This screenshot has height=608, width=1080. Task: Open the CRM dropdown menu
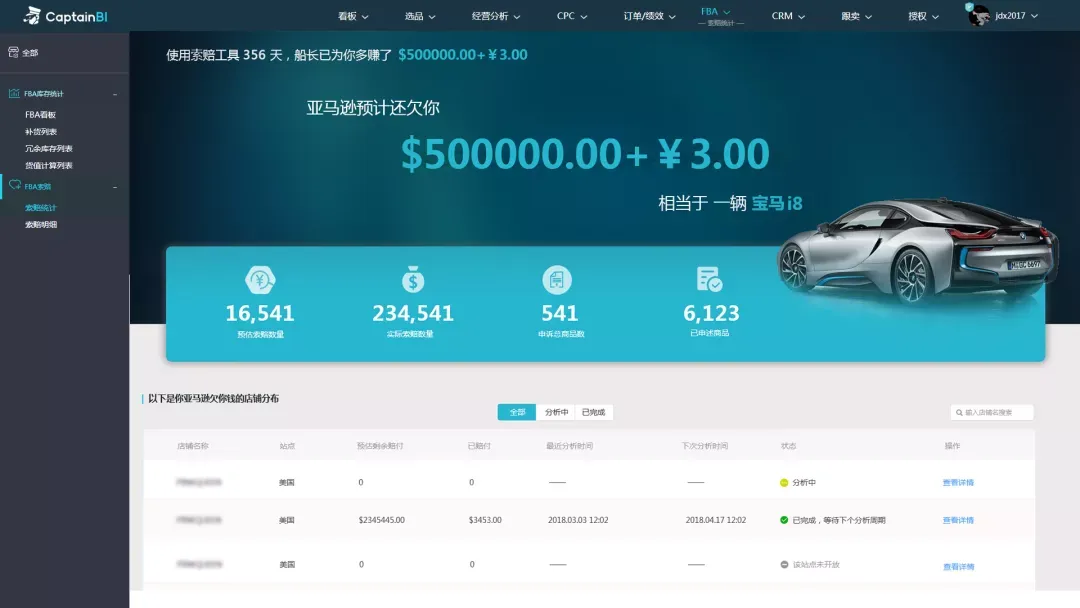pos(788,16)
